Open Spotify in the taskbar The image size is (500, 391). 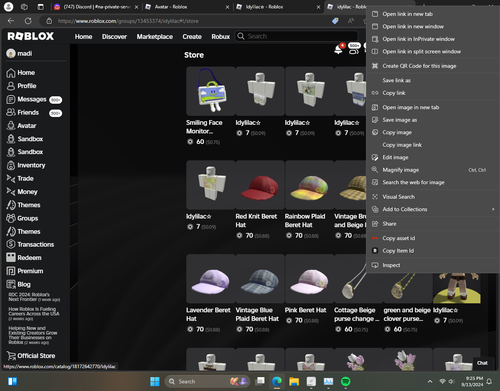coord(345,381)
